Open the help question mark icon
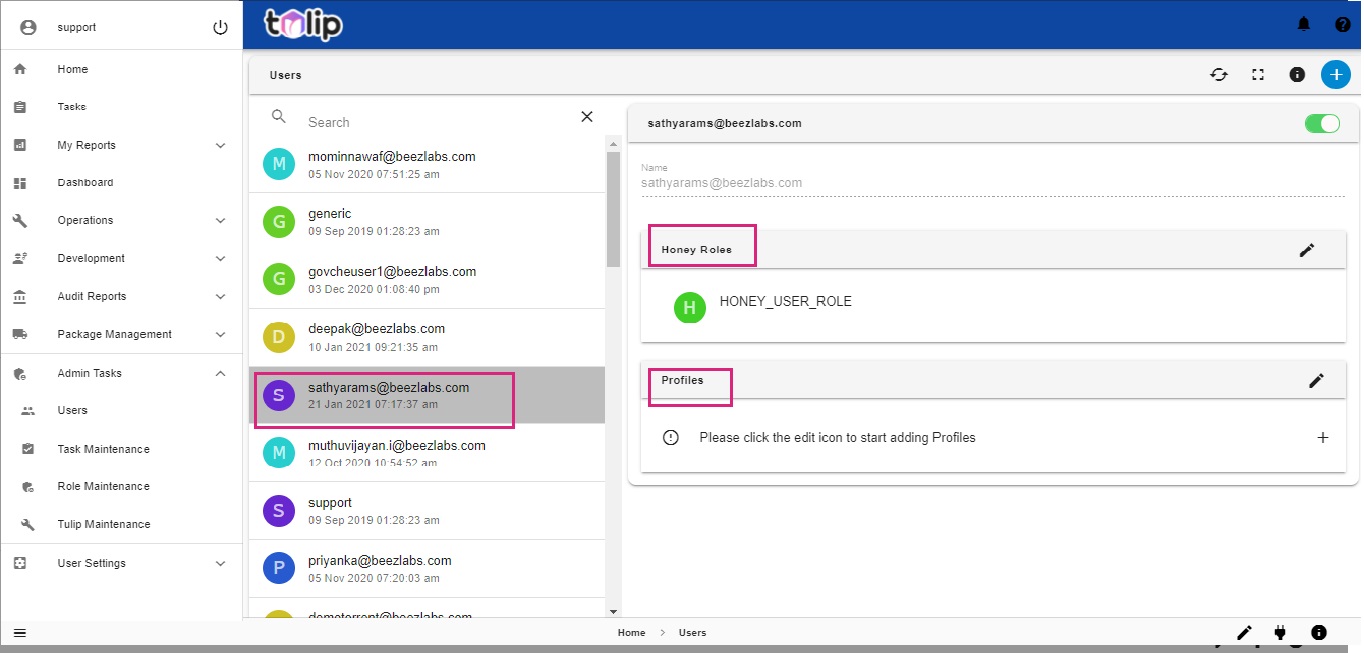The height and width of the screenshot is (653, 1364). pos(1342,24)
